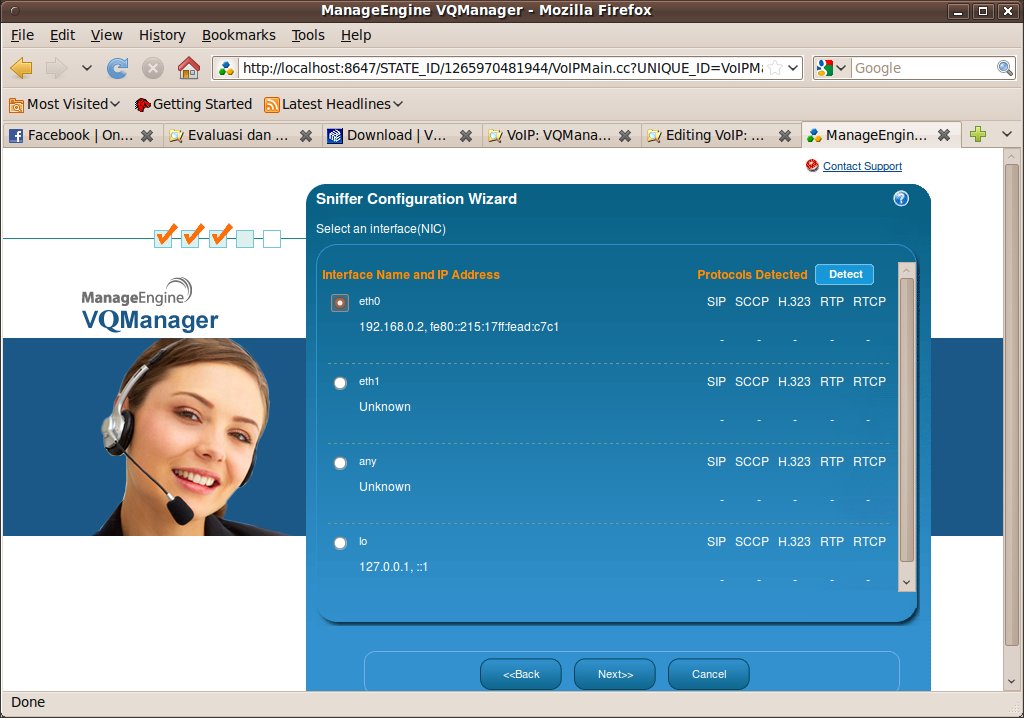This screenshot has width=1024, height=718.
Task: Reload the current page
Action: coord(118,67)
